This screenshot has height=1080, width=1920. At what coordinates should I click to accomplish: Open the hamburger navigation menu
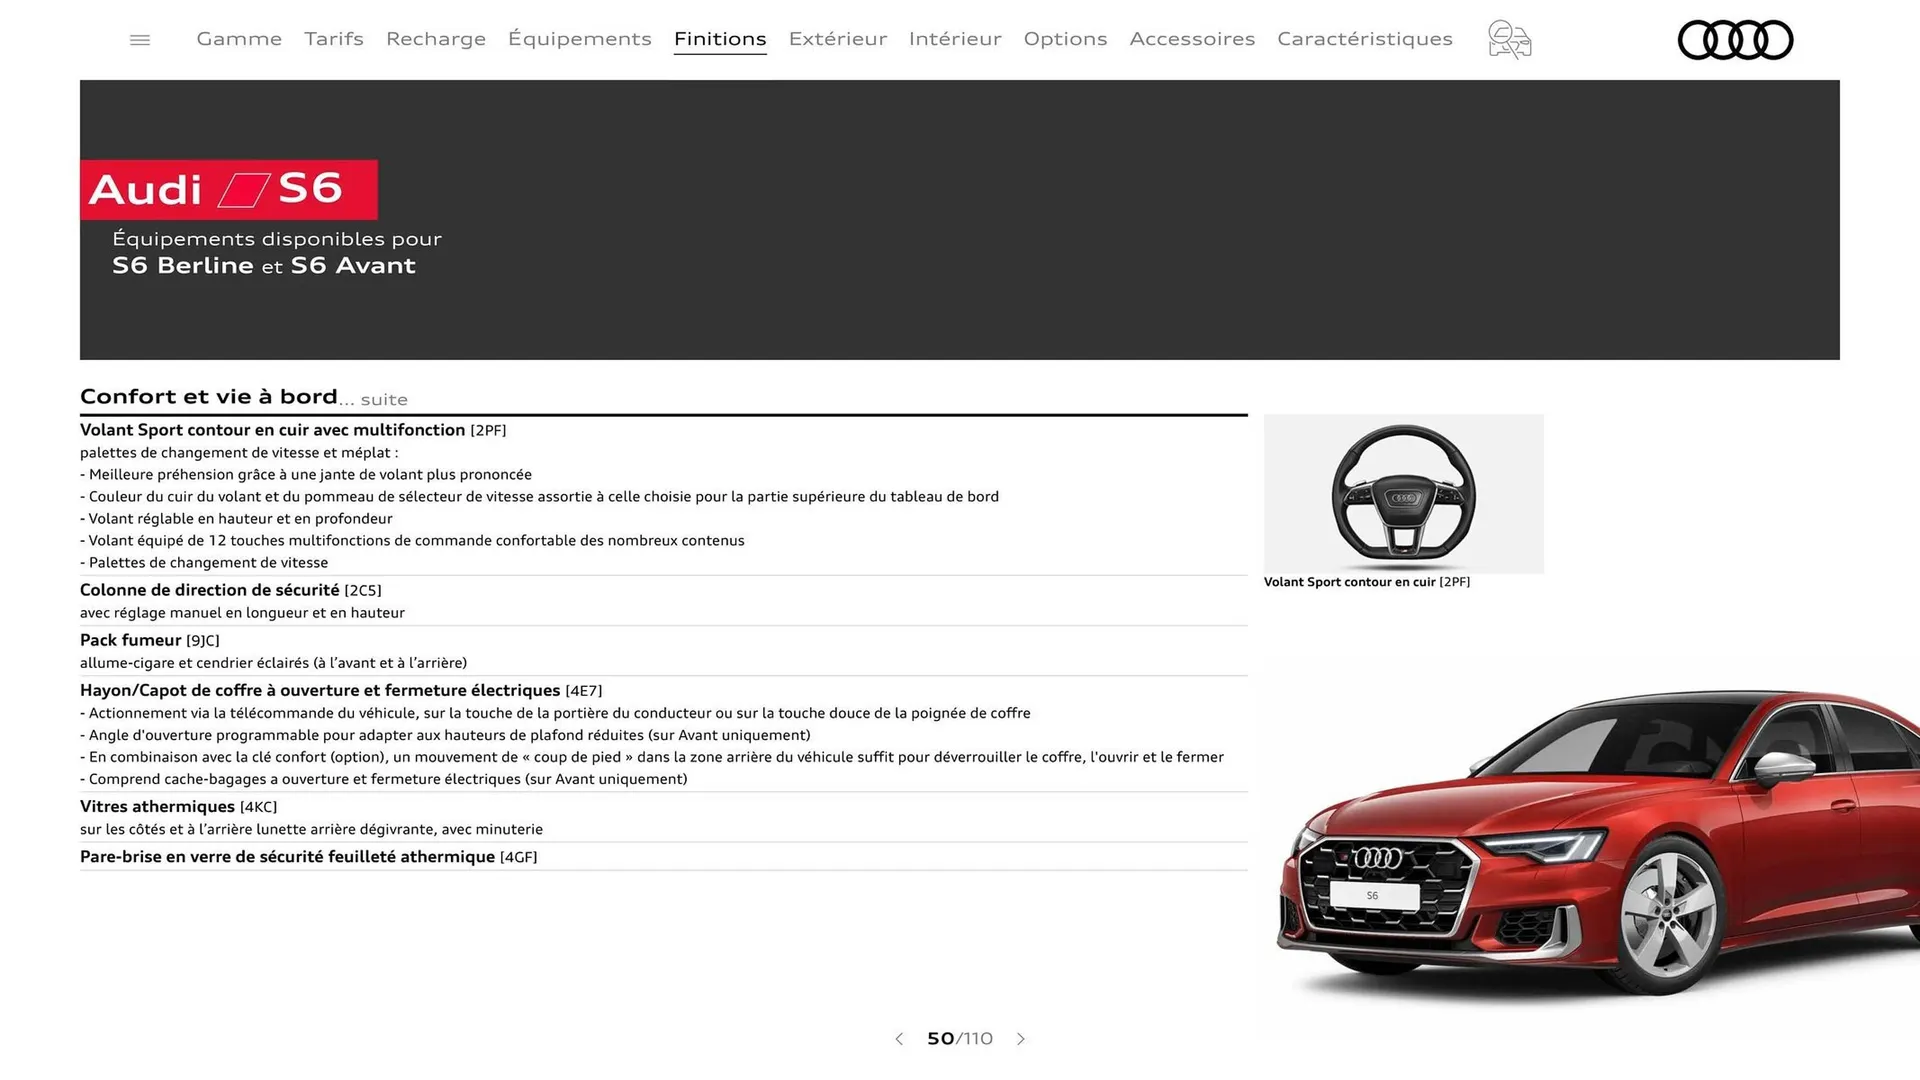(139, 39)
